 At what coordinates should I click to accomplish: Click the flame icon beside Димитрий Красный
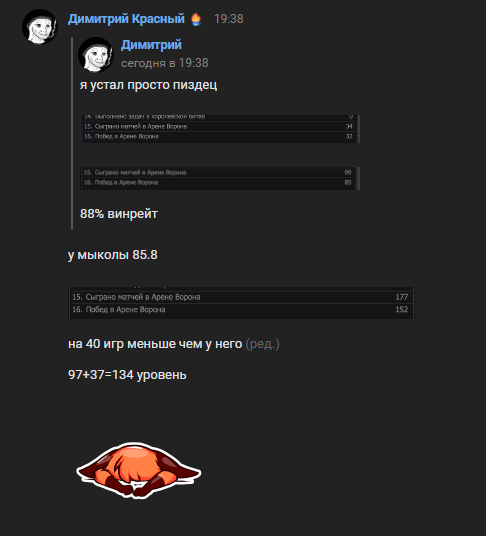coord(196,19)
